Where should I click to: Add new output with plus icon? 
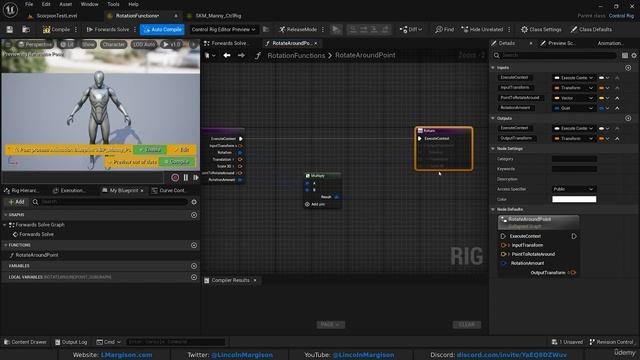click(628, 118)
